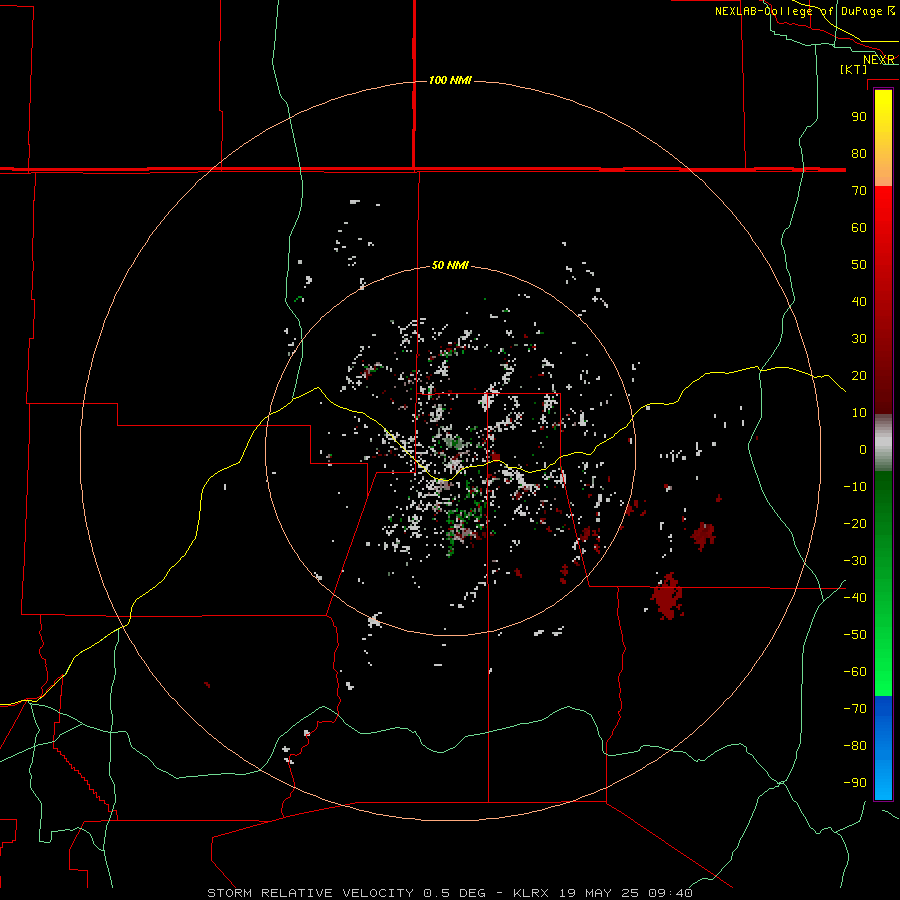
Task: Click the [KT] units label
Action: tap(853, 69)
